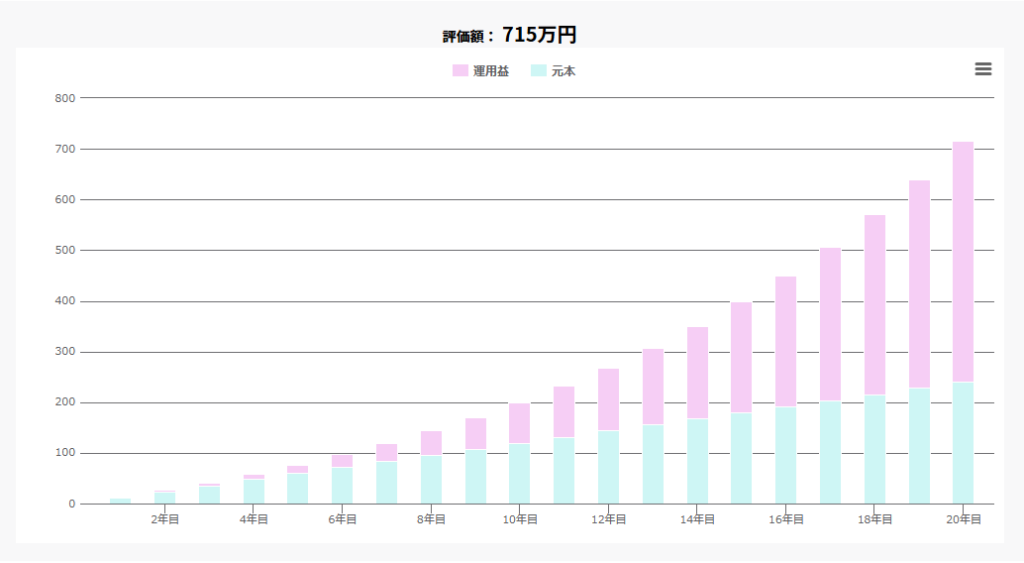The height and width of the screenshot is (563, 1024).
Task: Click the 20年目 x-axis label
Action: [963, 519]
